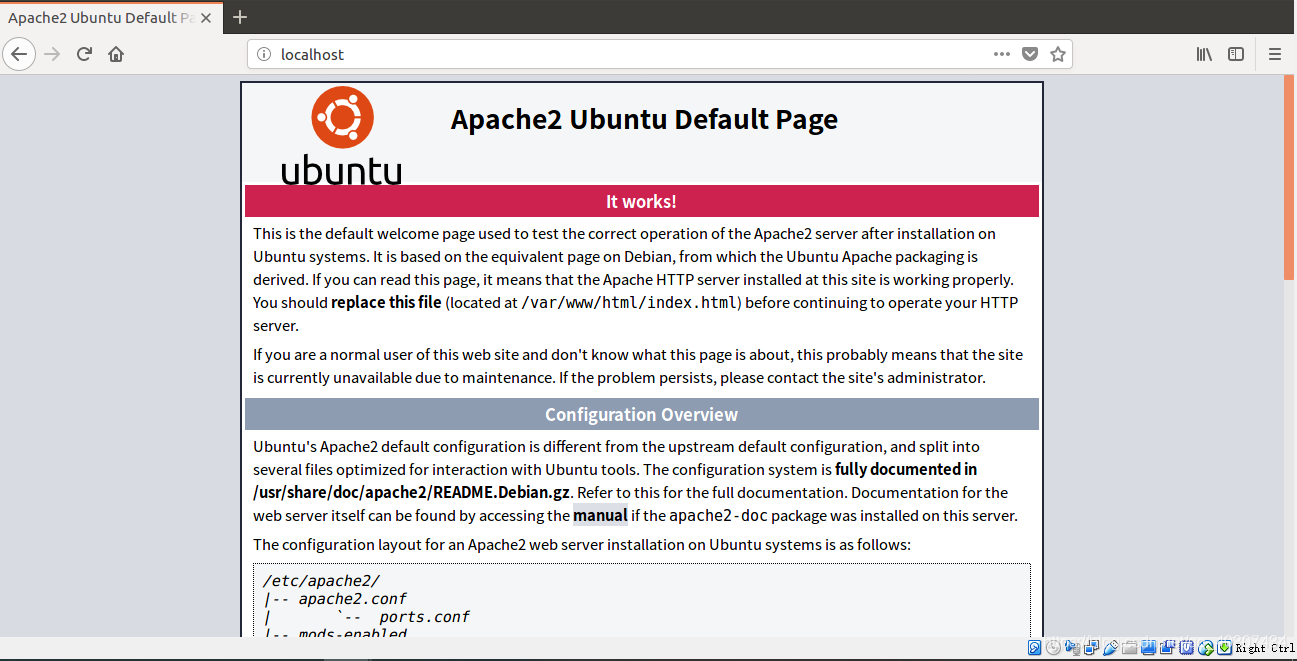Open a new browser tab
Image resolution: width=1297 pixels, height=661 pixels.
pyautogui.click(x=240, y=17)
